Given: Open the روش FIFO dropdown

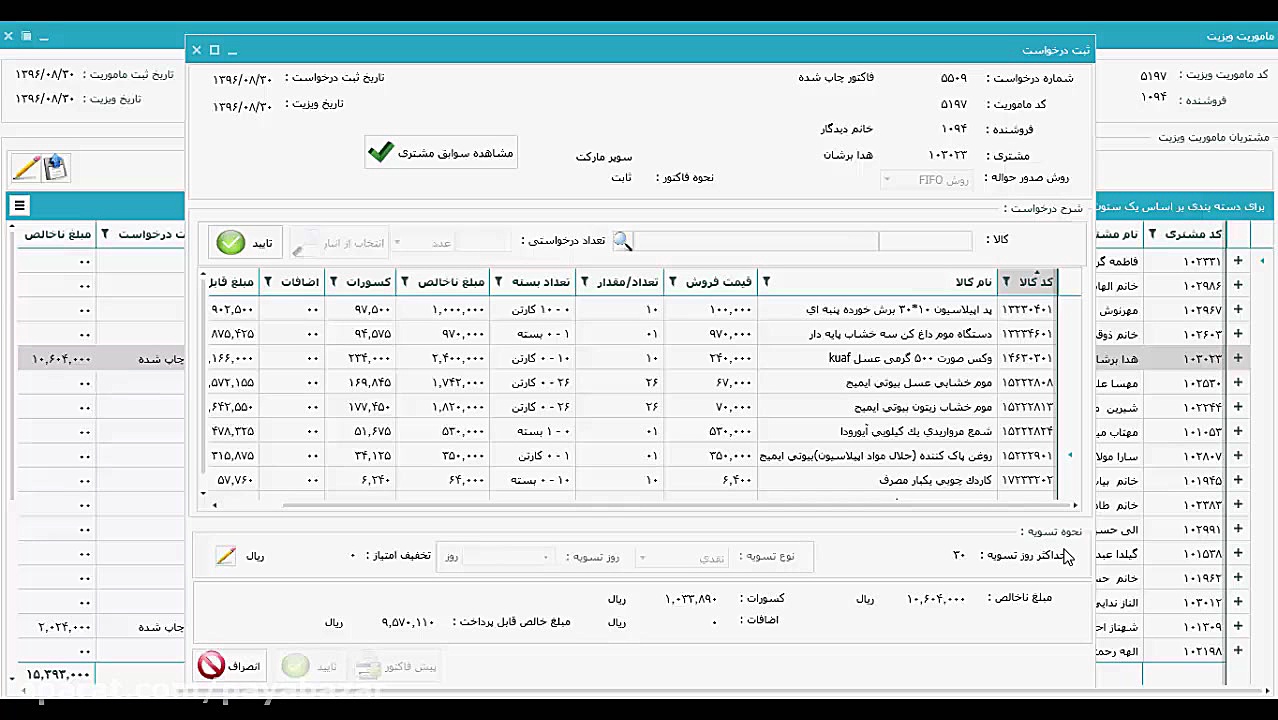Looking at the screenshot, I should 887,180.
